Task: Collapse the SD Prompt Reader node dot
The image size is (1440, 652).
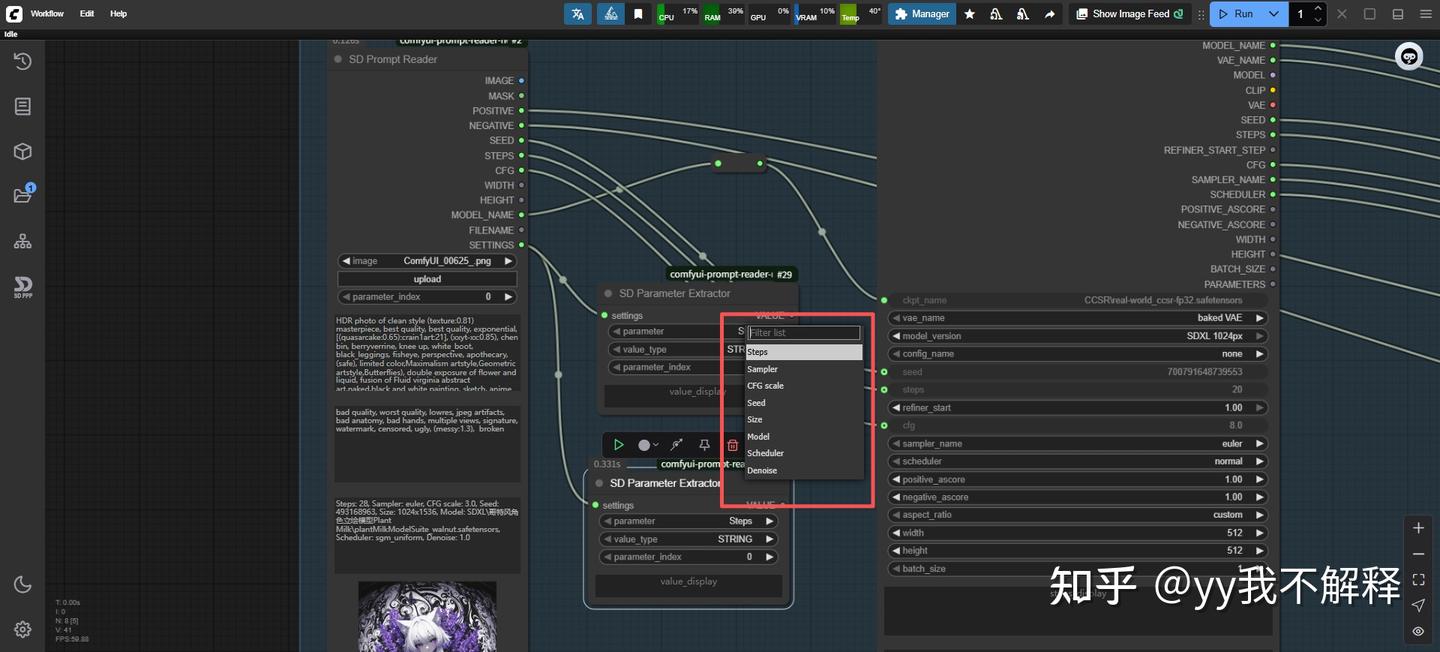Action: [x=338, y=59]
